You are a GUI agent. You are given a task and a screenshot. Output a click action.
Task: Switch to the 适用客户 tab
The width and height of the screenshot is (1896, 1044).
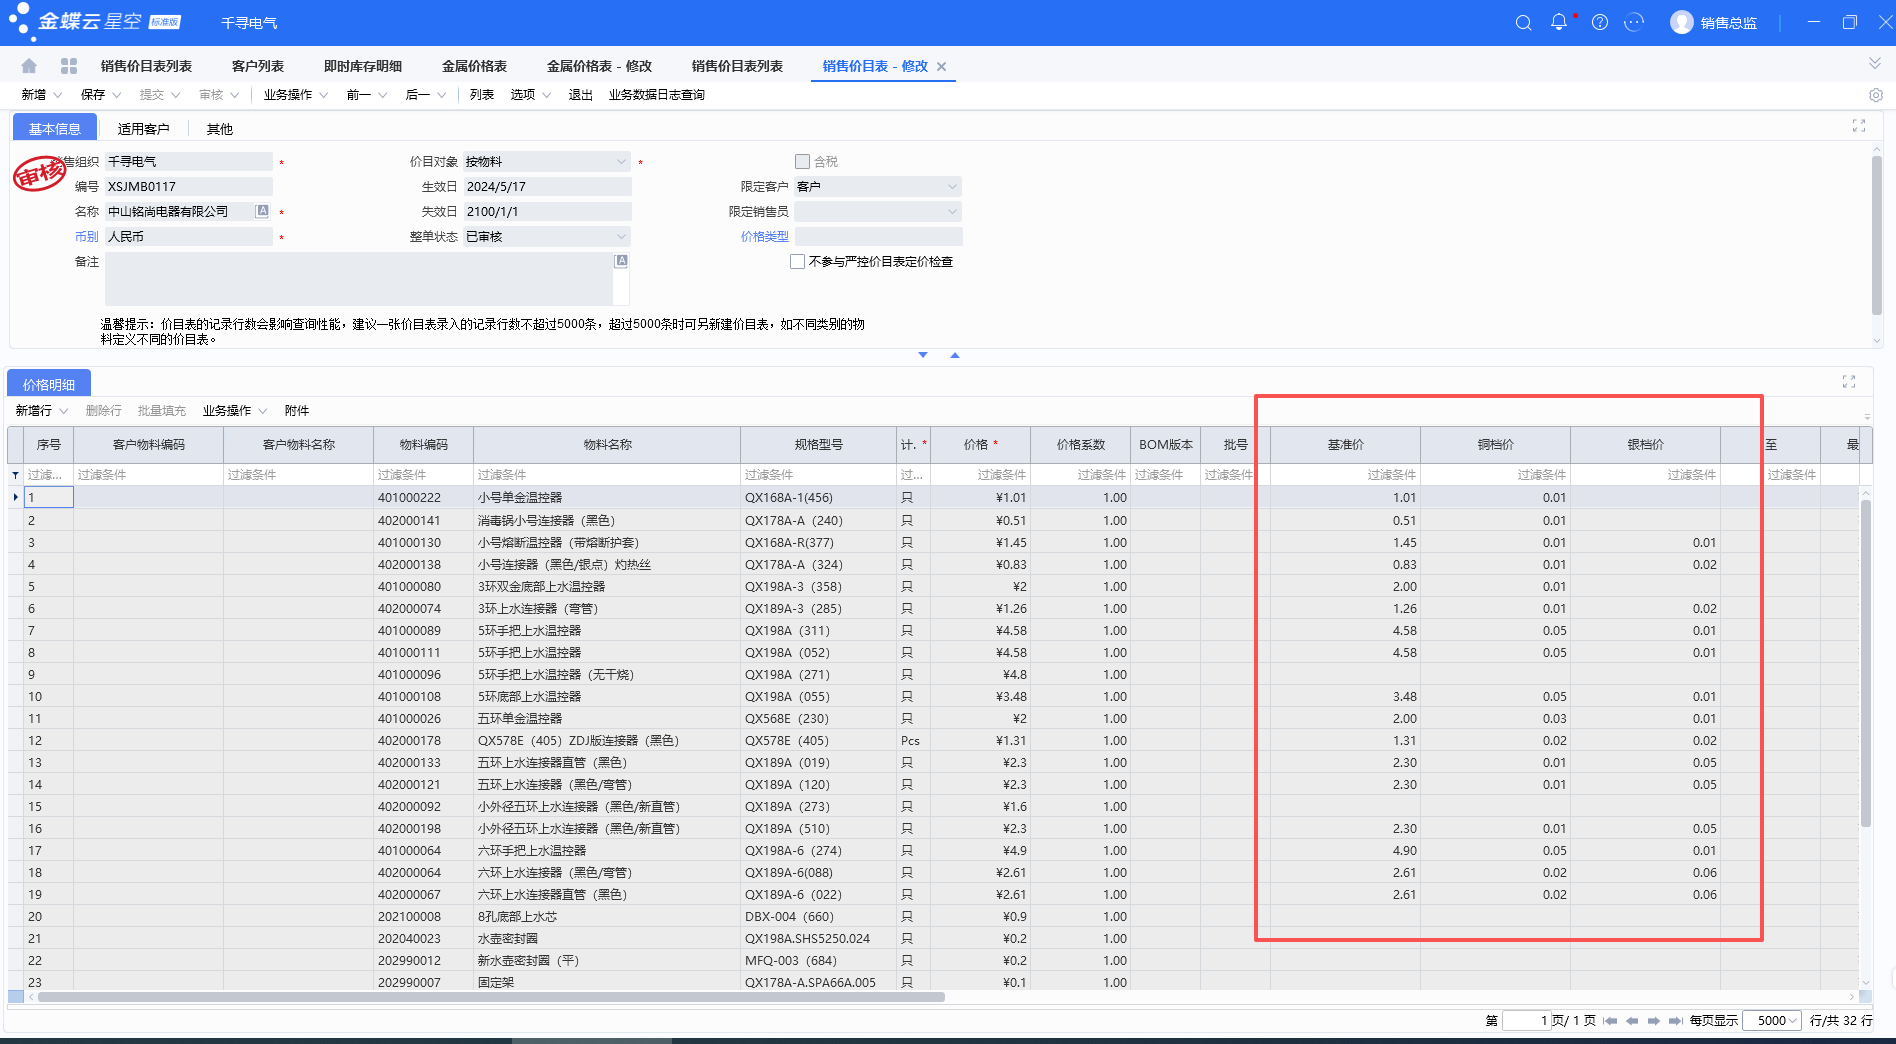point(143,129)
